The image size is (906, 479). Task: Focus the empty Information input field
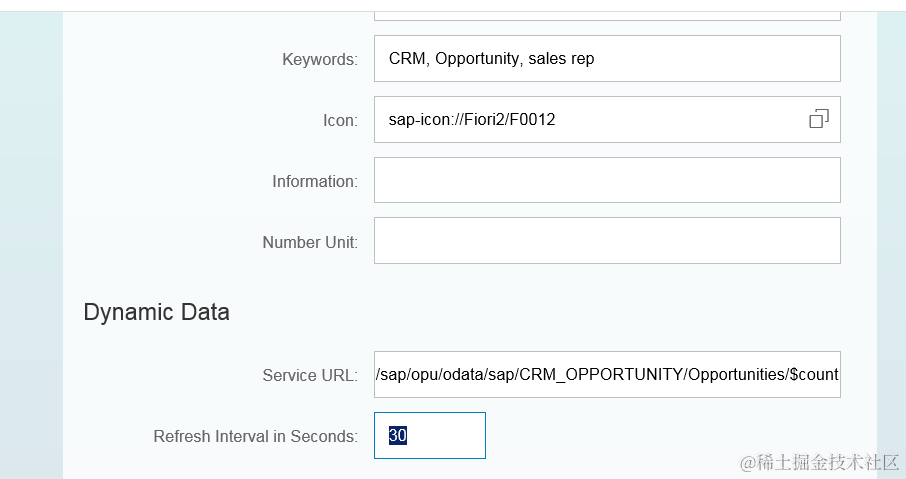coord(606,181)
